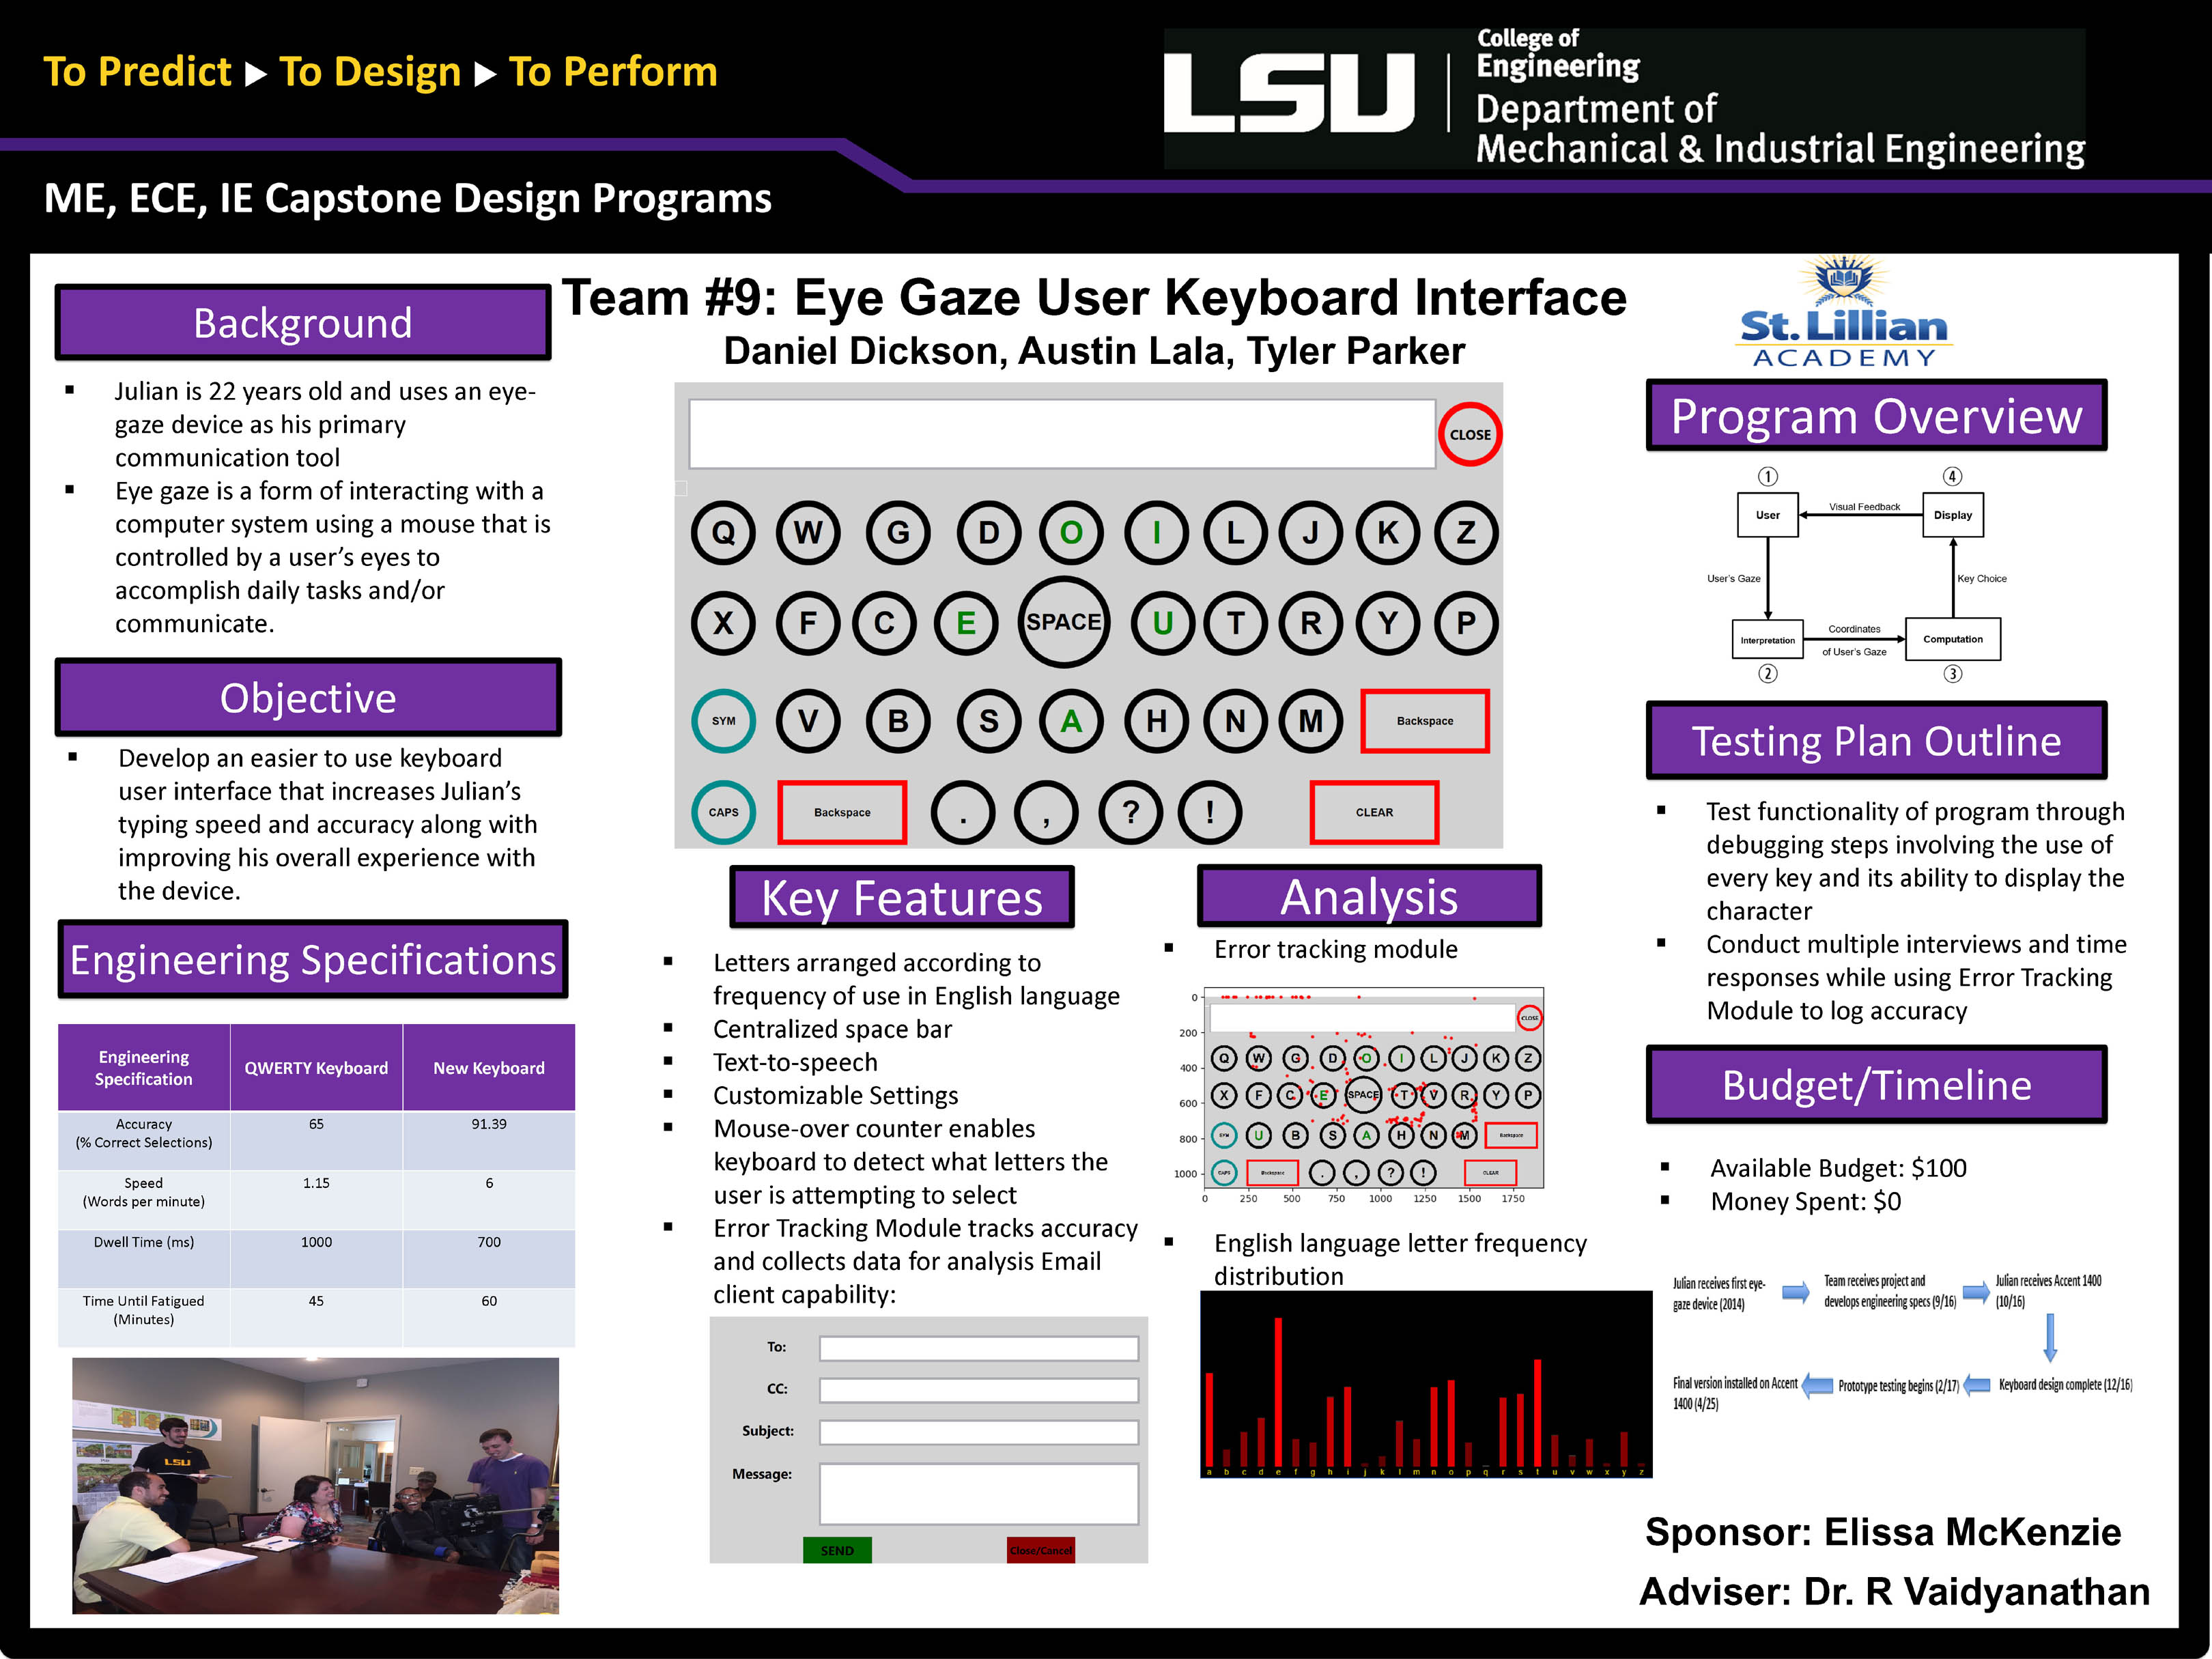Click the email To: field

coord(979,1348)
